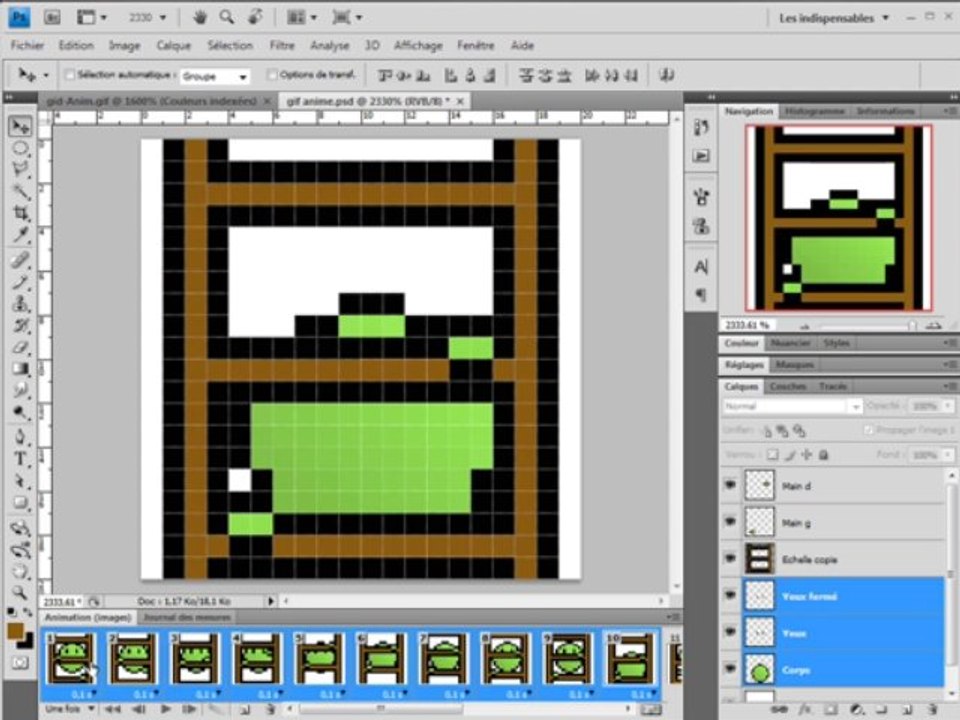960x720 pixels.
Task: Select the Eraser tool
Action: point(20,347)
